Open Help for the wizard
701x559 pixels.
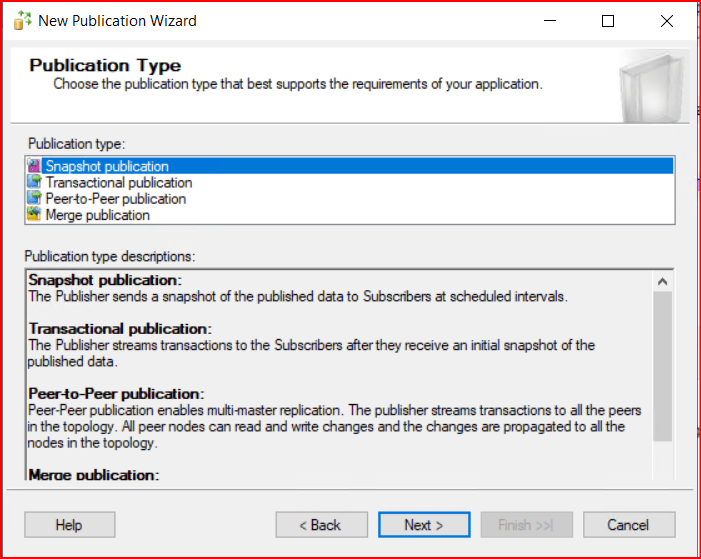69,525
